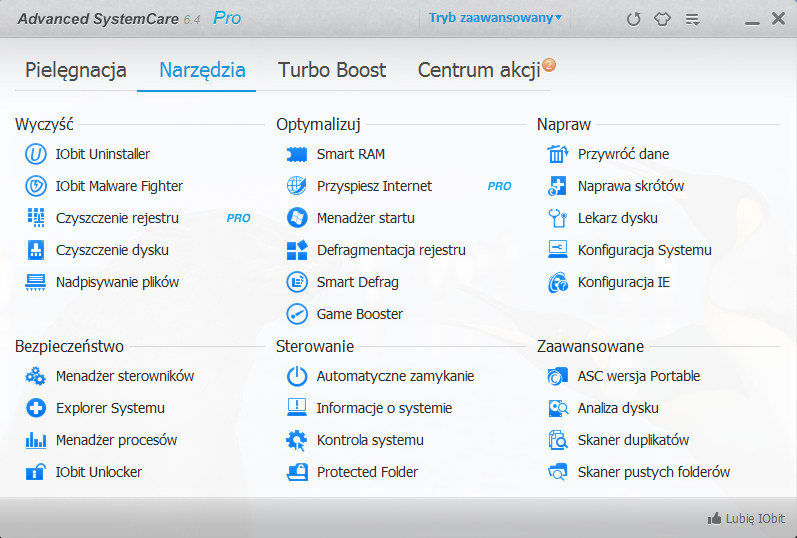The image size is (797, 538).
Task: Click the refresh arrow icon in title bar
Action: point(633,19)
